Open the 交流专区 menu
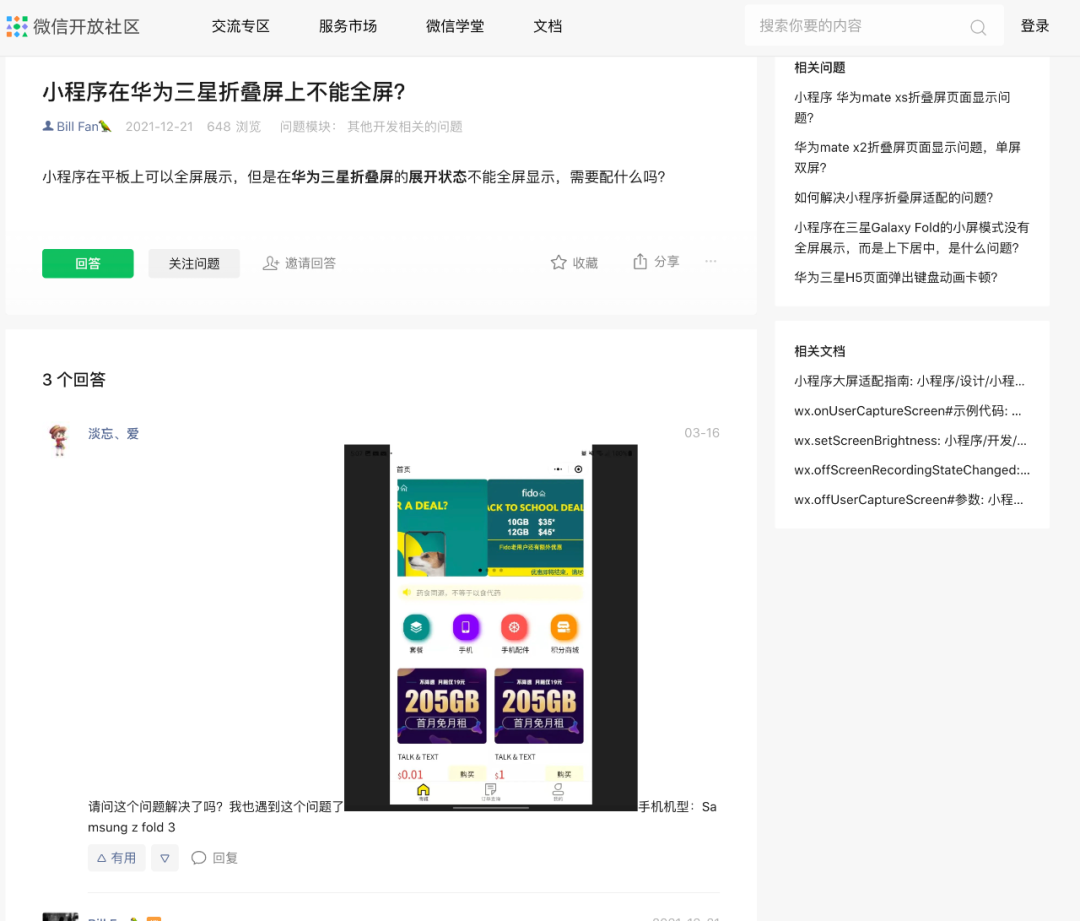Image resolution: width=1080 pixels, height=921 pixels. click(x=240, y=26)
